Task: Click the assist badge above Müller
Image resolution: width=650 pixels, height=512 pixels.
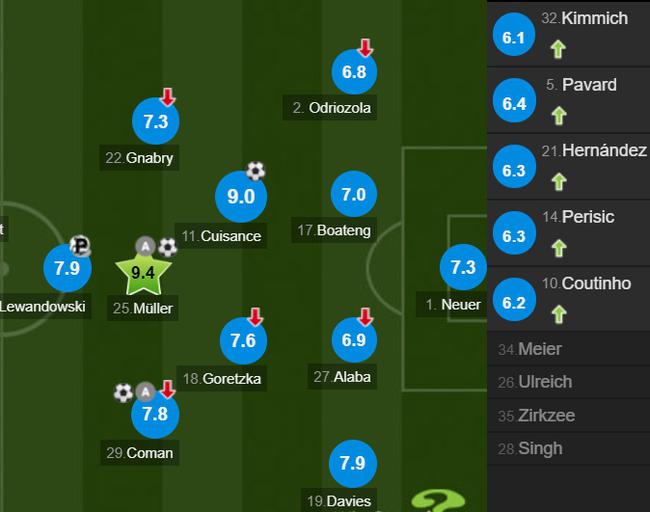Action: click(x=145, y=247)
